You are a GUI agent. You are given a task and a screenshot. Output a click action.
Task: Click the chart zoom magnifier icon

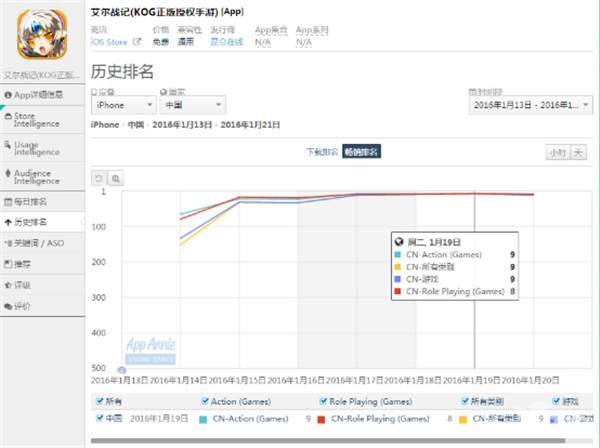point(116,178)
